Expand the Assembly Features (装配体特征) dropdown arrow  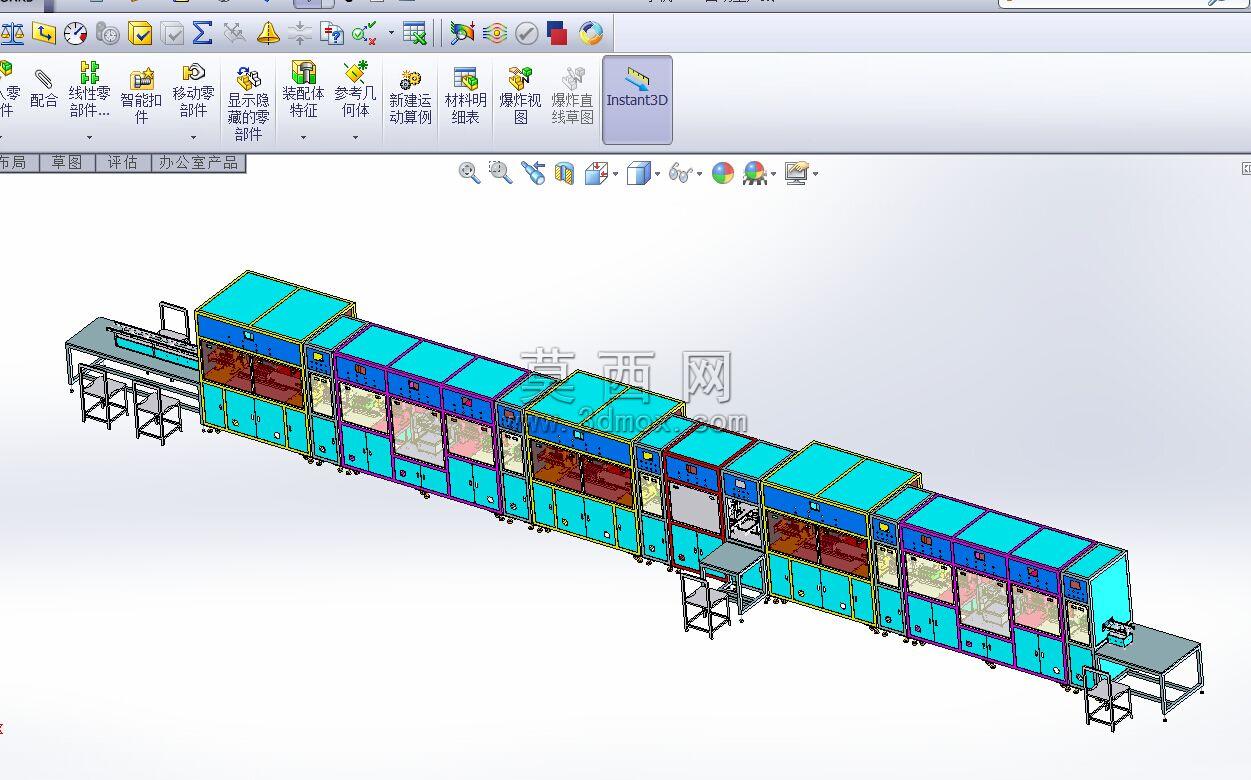pos(303,137)
